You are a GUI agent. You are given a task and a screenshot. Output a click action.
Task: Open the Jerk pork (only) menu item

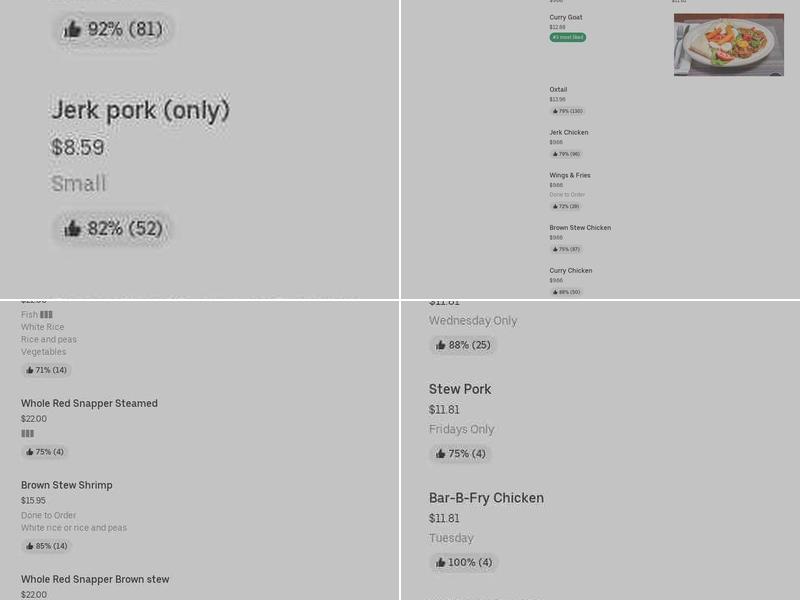[x=141, y=110]
